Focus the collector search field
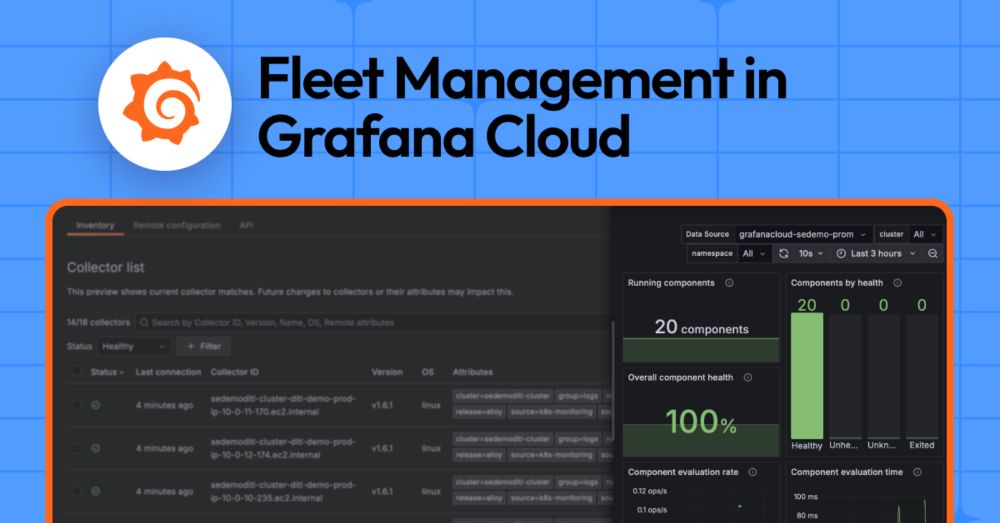Image resolution: width=1000 pixels, height=523 pixels. pos(373,323)
